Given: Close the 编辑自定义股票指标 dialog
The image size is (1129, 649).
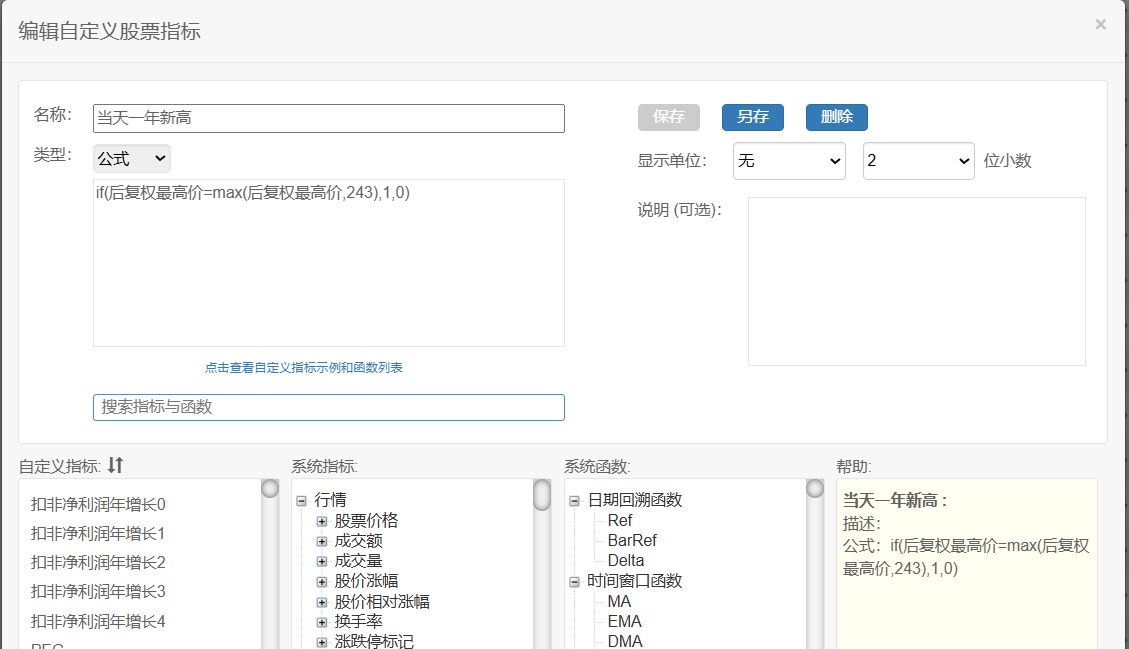Looking at the screenshot, I should [x=1100, y=25].
